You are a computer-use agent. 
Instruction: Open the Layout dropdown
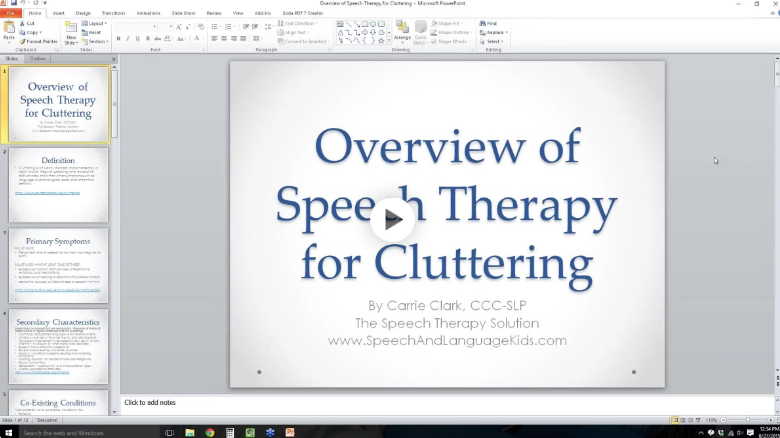coord(94,23)
